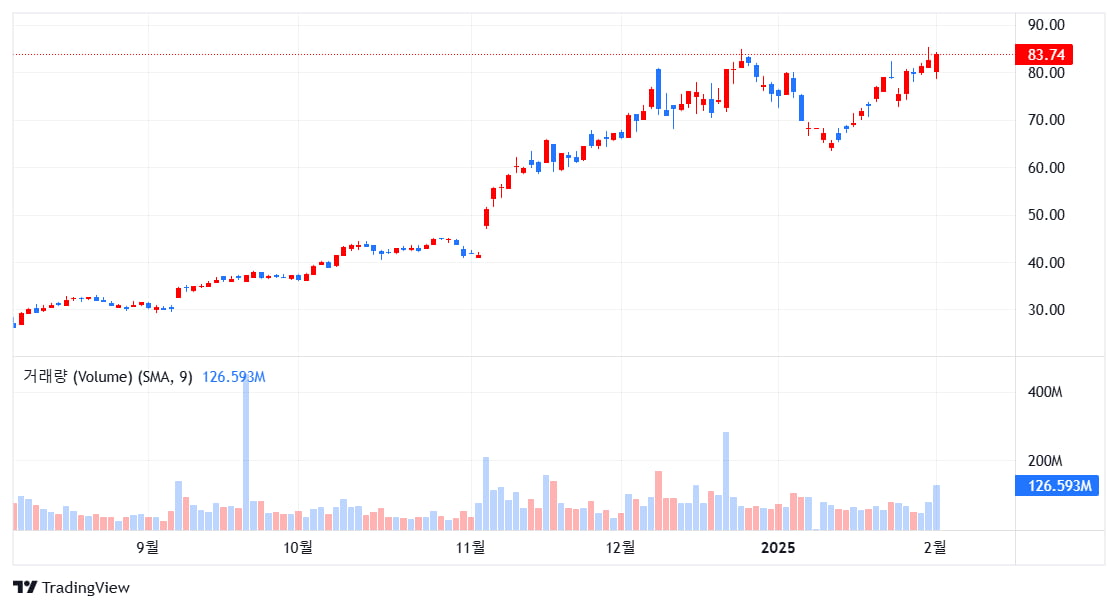Click the last blue volume bar near 2월

tap(936, 508)
